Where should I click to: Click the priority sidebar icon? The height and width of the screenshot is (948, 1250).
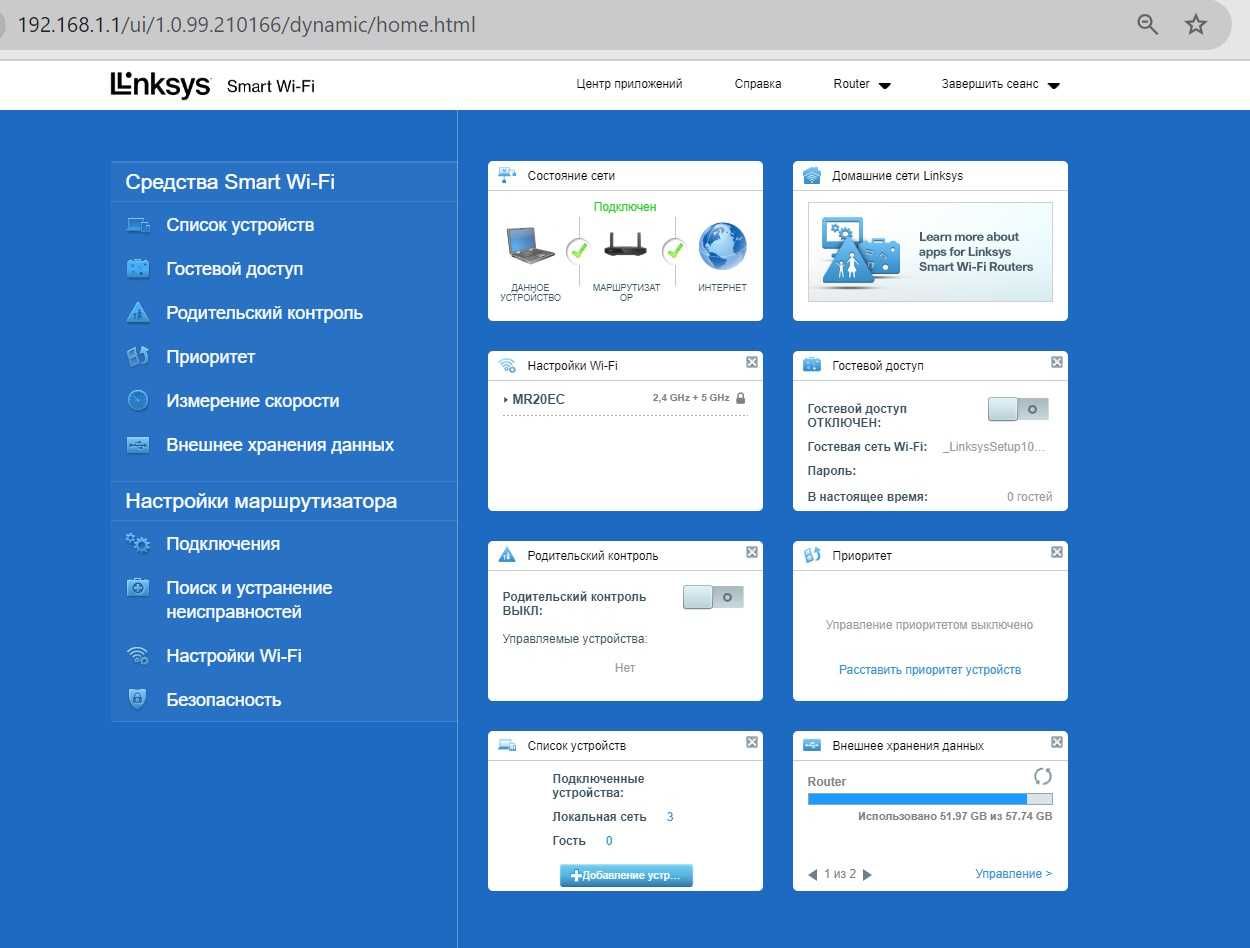(138, 357)
